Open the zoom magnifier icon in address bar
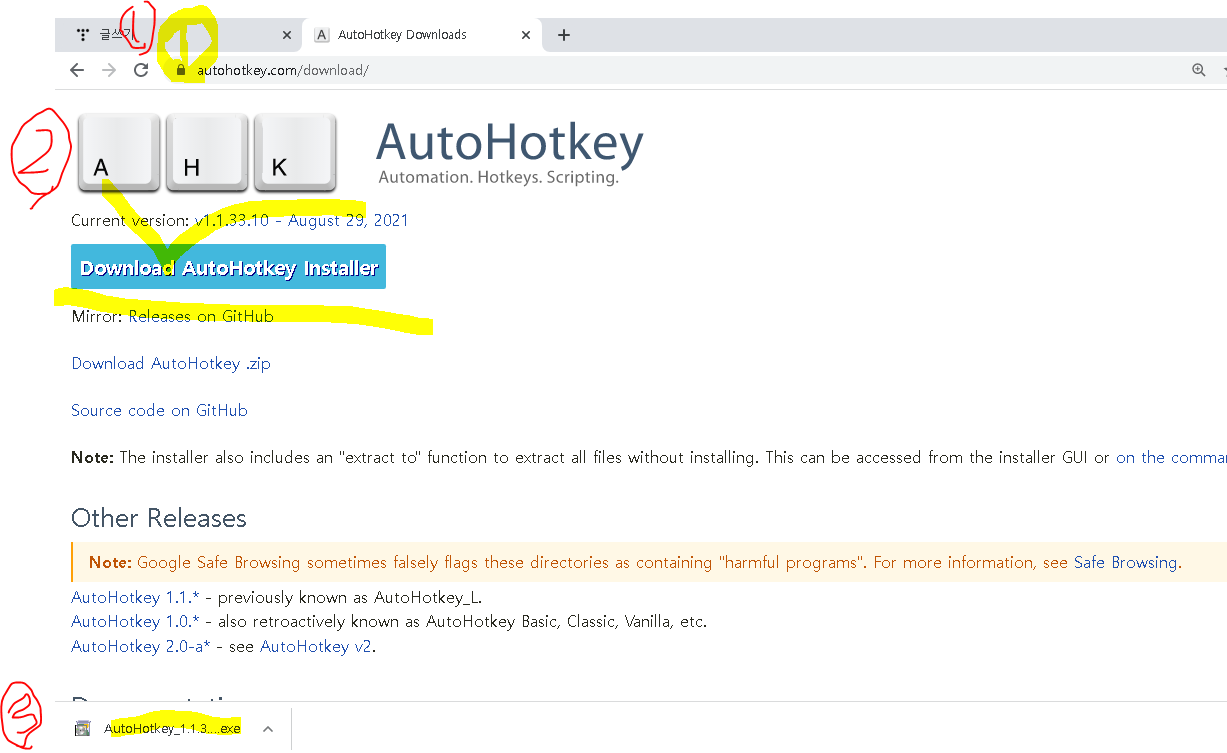Screen dimensions: 1227x753 click(1199, 70)
